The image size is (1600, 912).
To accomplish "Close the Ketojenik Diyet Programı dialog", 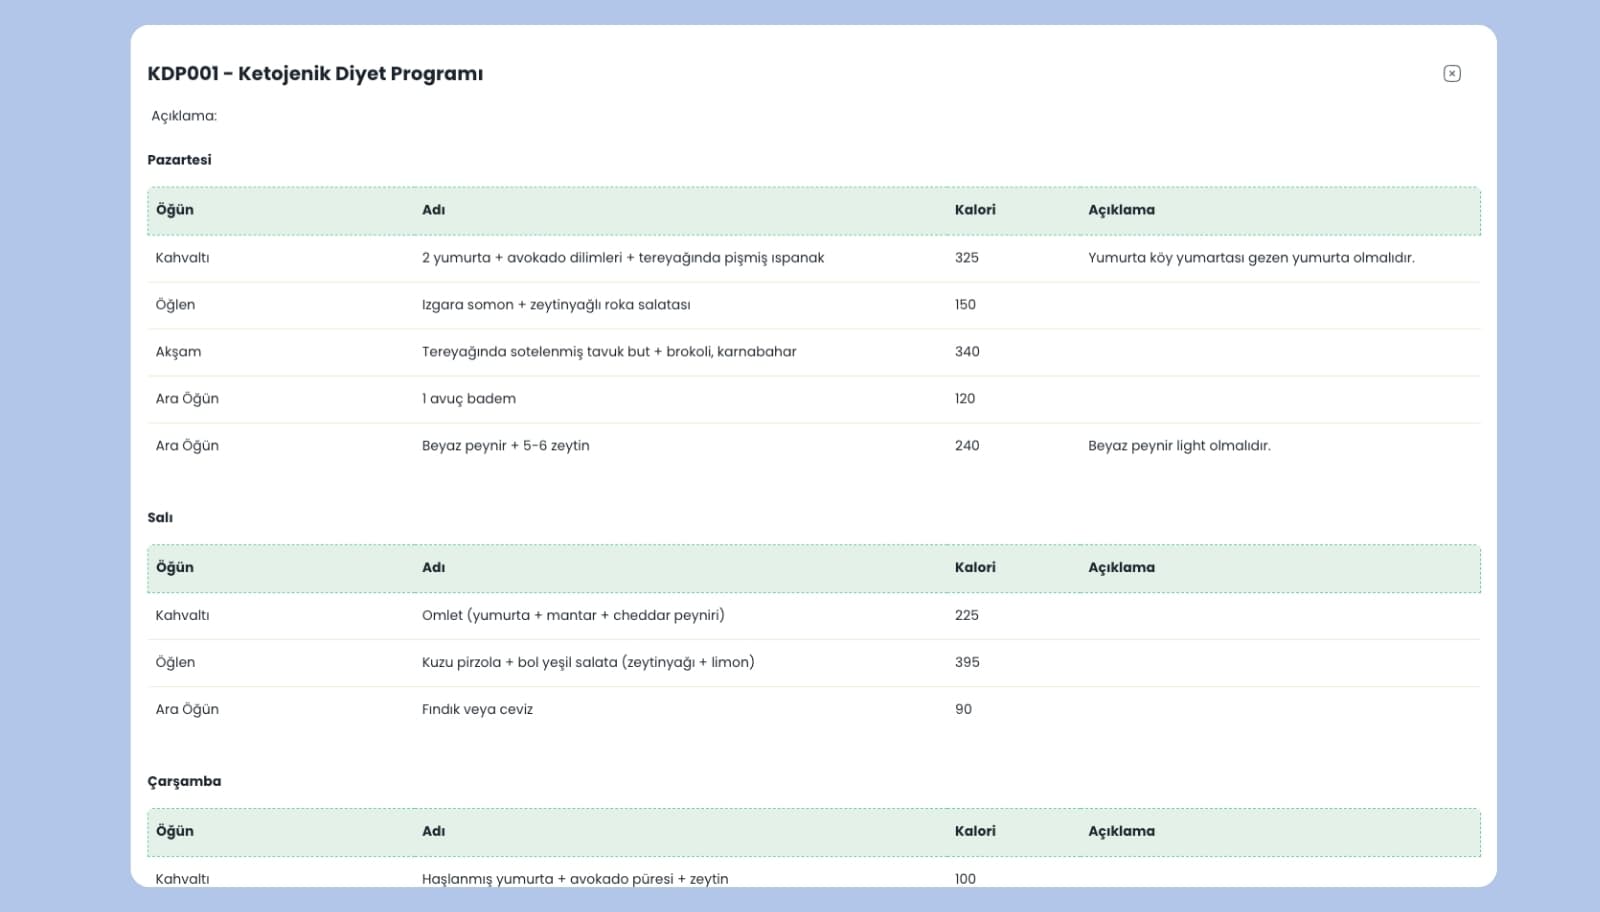I will tap(1452, 74).
